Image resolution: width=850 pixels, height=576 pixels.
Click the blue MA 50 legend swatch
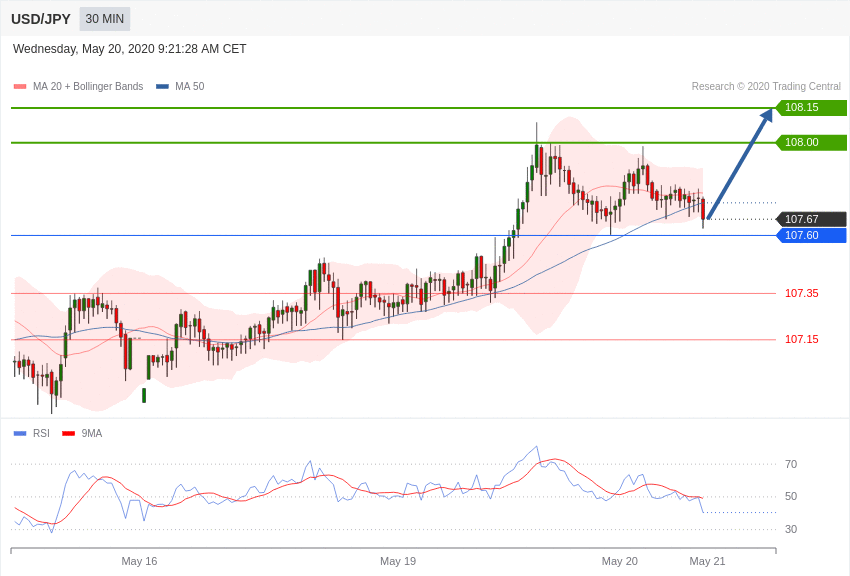tap(162, 87)
